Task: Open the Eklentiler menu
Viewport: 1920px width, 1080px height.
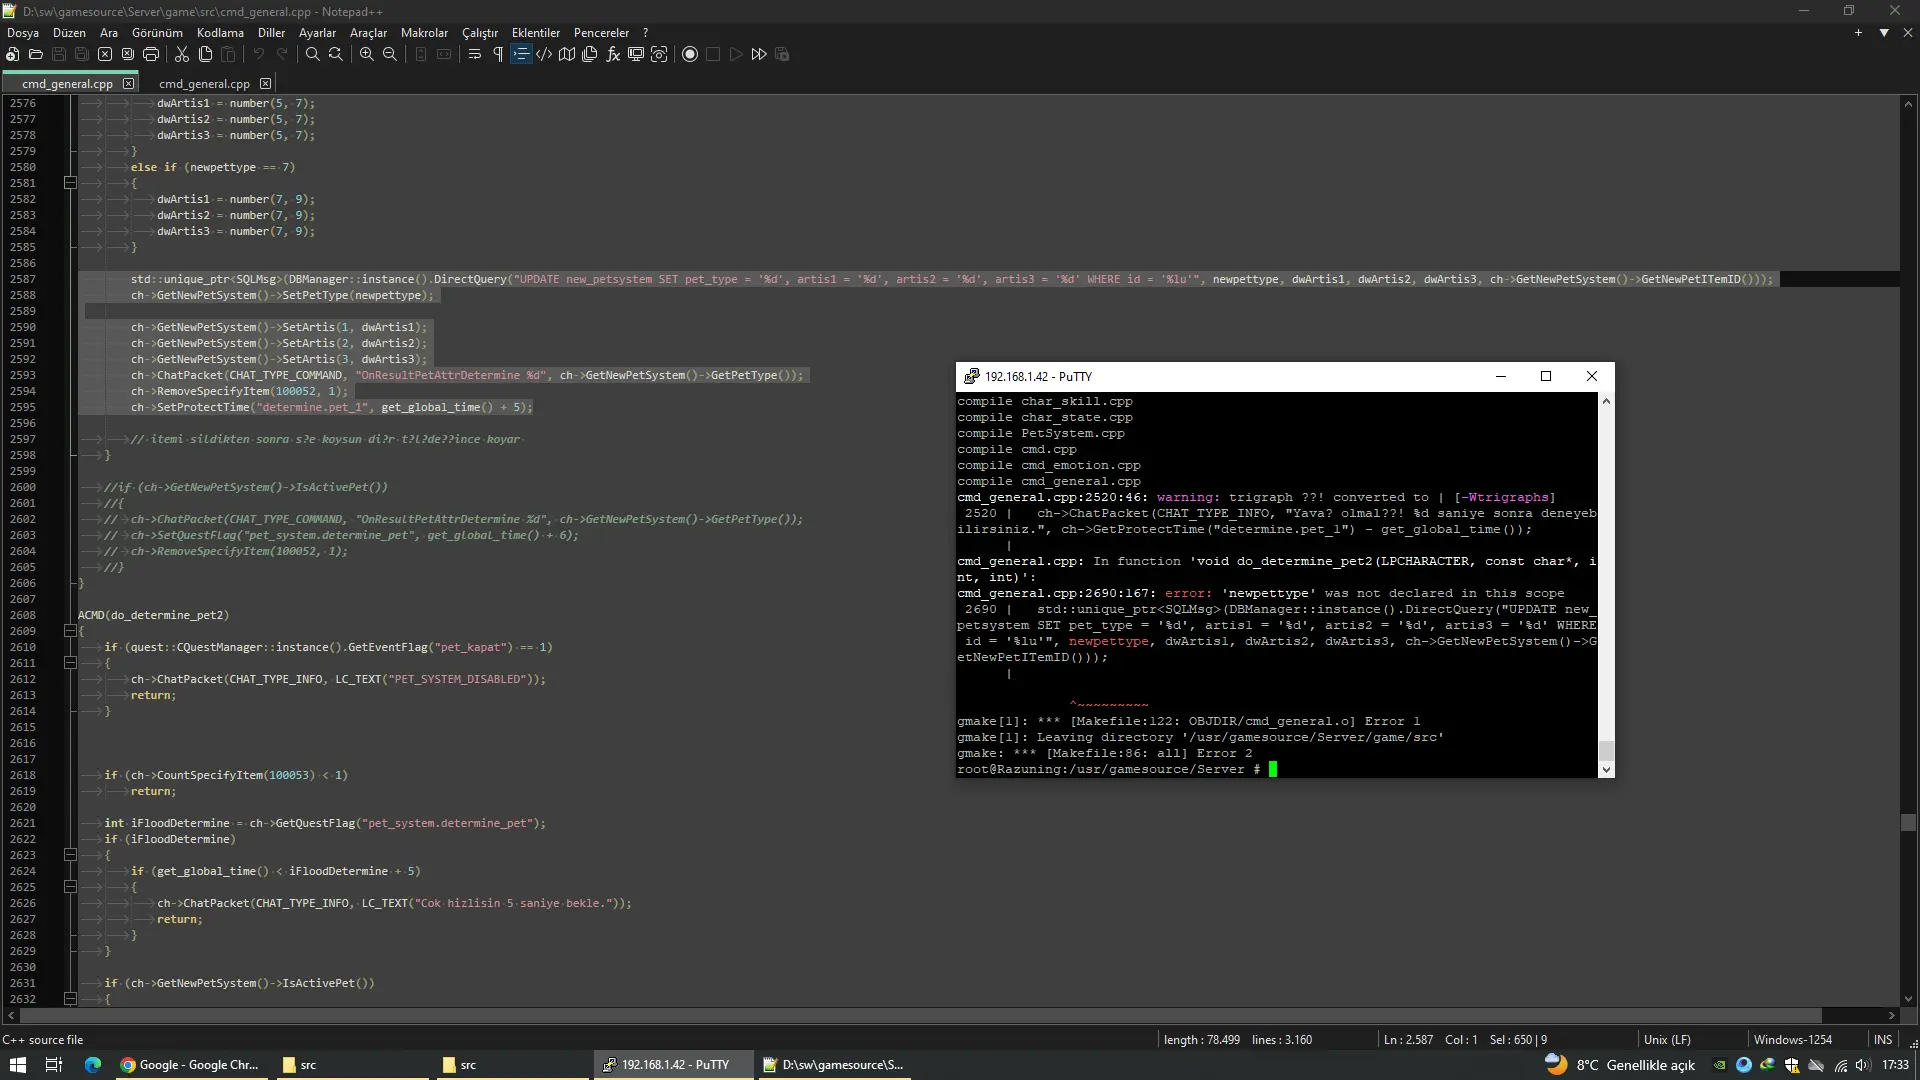Action: (x=535, y=32)
